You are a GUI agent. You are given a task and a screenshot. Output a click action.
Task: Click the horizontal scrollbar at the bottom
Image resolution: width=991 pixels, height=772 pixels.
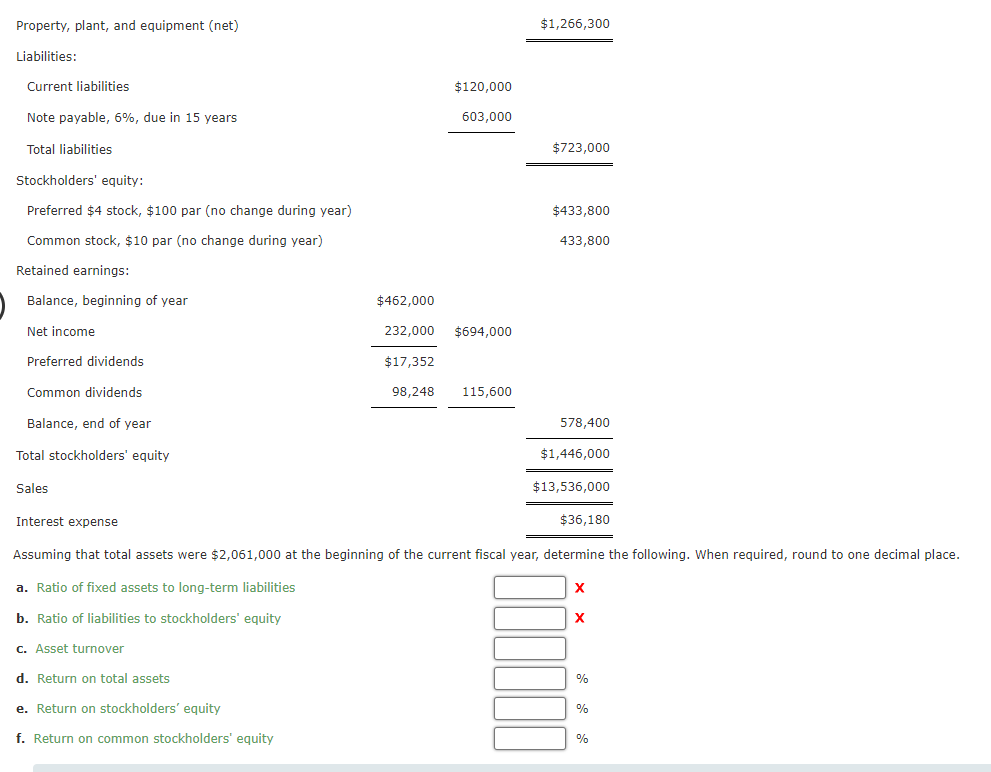point(495,766)
